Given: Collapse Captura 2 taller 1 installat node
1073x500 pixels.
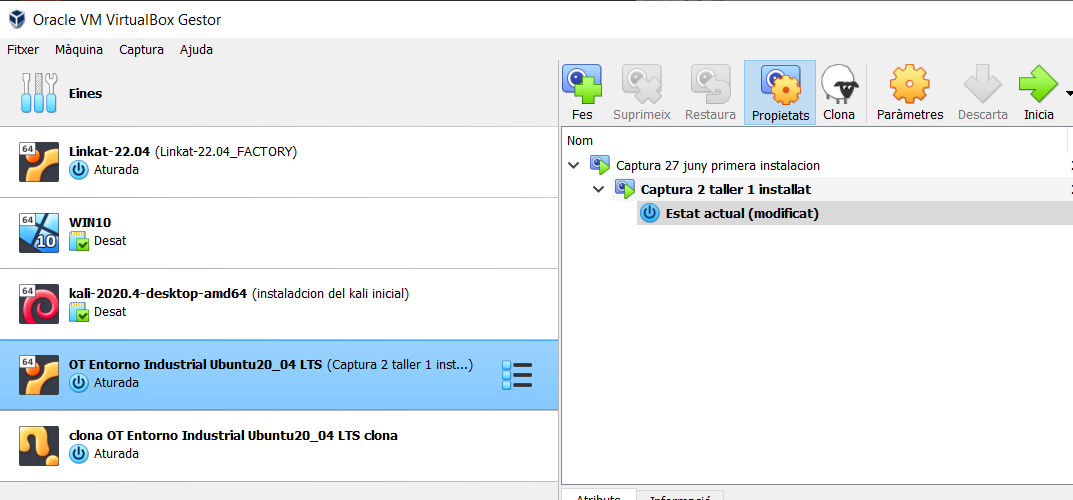Looking at the screenshot, I should [x=599, y=189].
